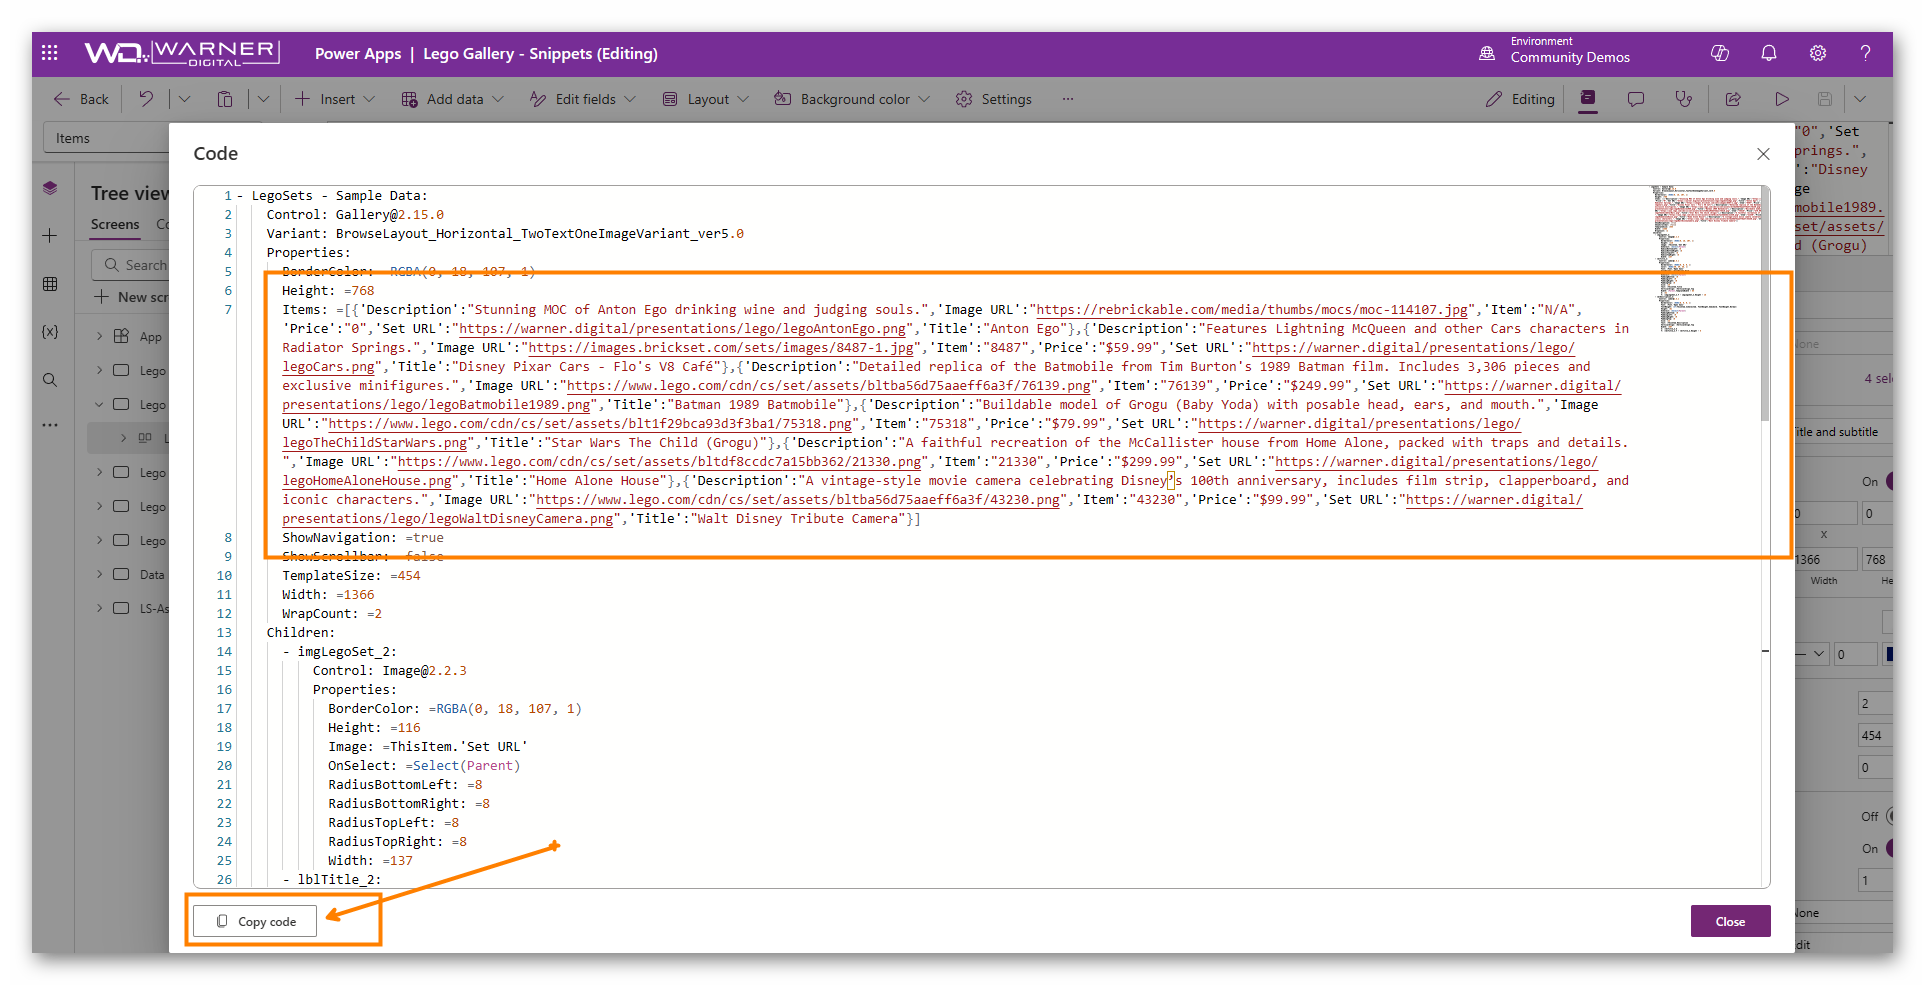The width and height of the screenshot is (1925, 985).
Task: Click the code minimap preview
Action: [1706, 260]
